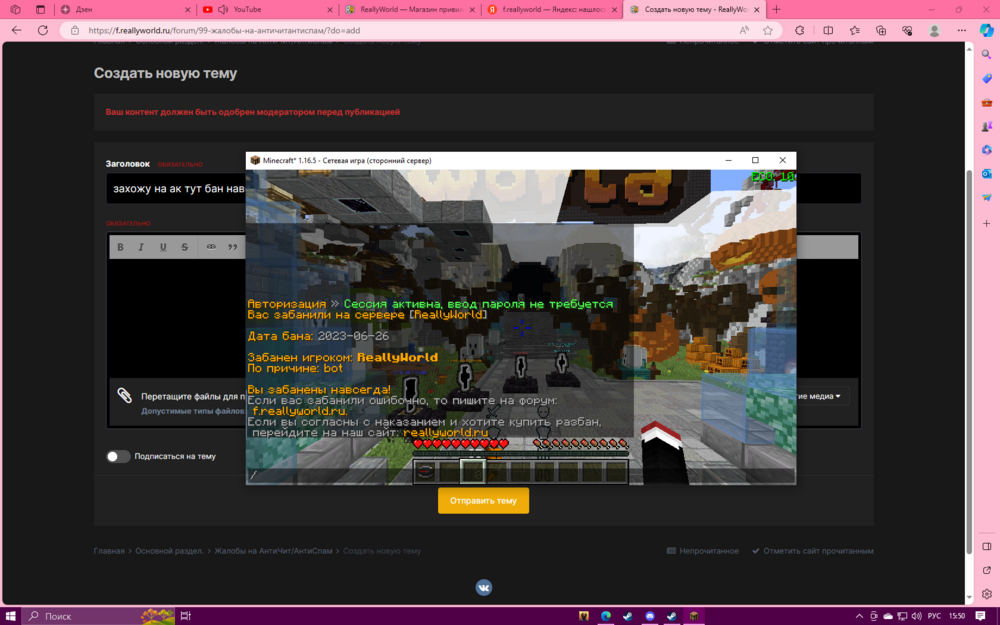Open Collections in Edge toolbar
1000x625 pixels.
(881, 30)
